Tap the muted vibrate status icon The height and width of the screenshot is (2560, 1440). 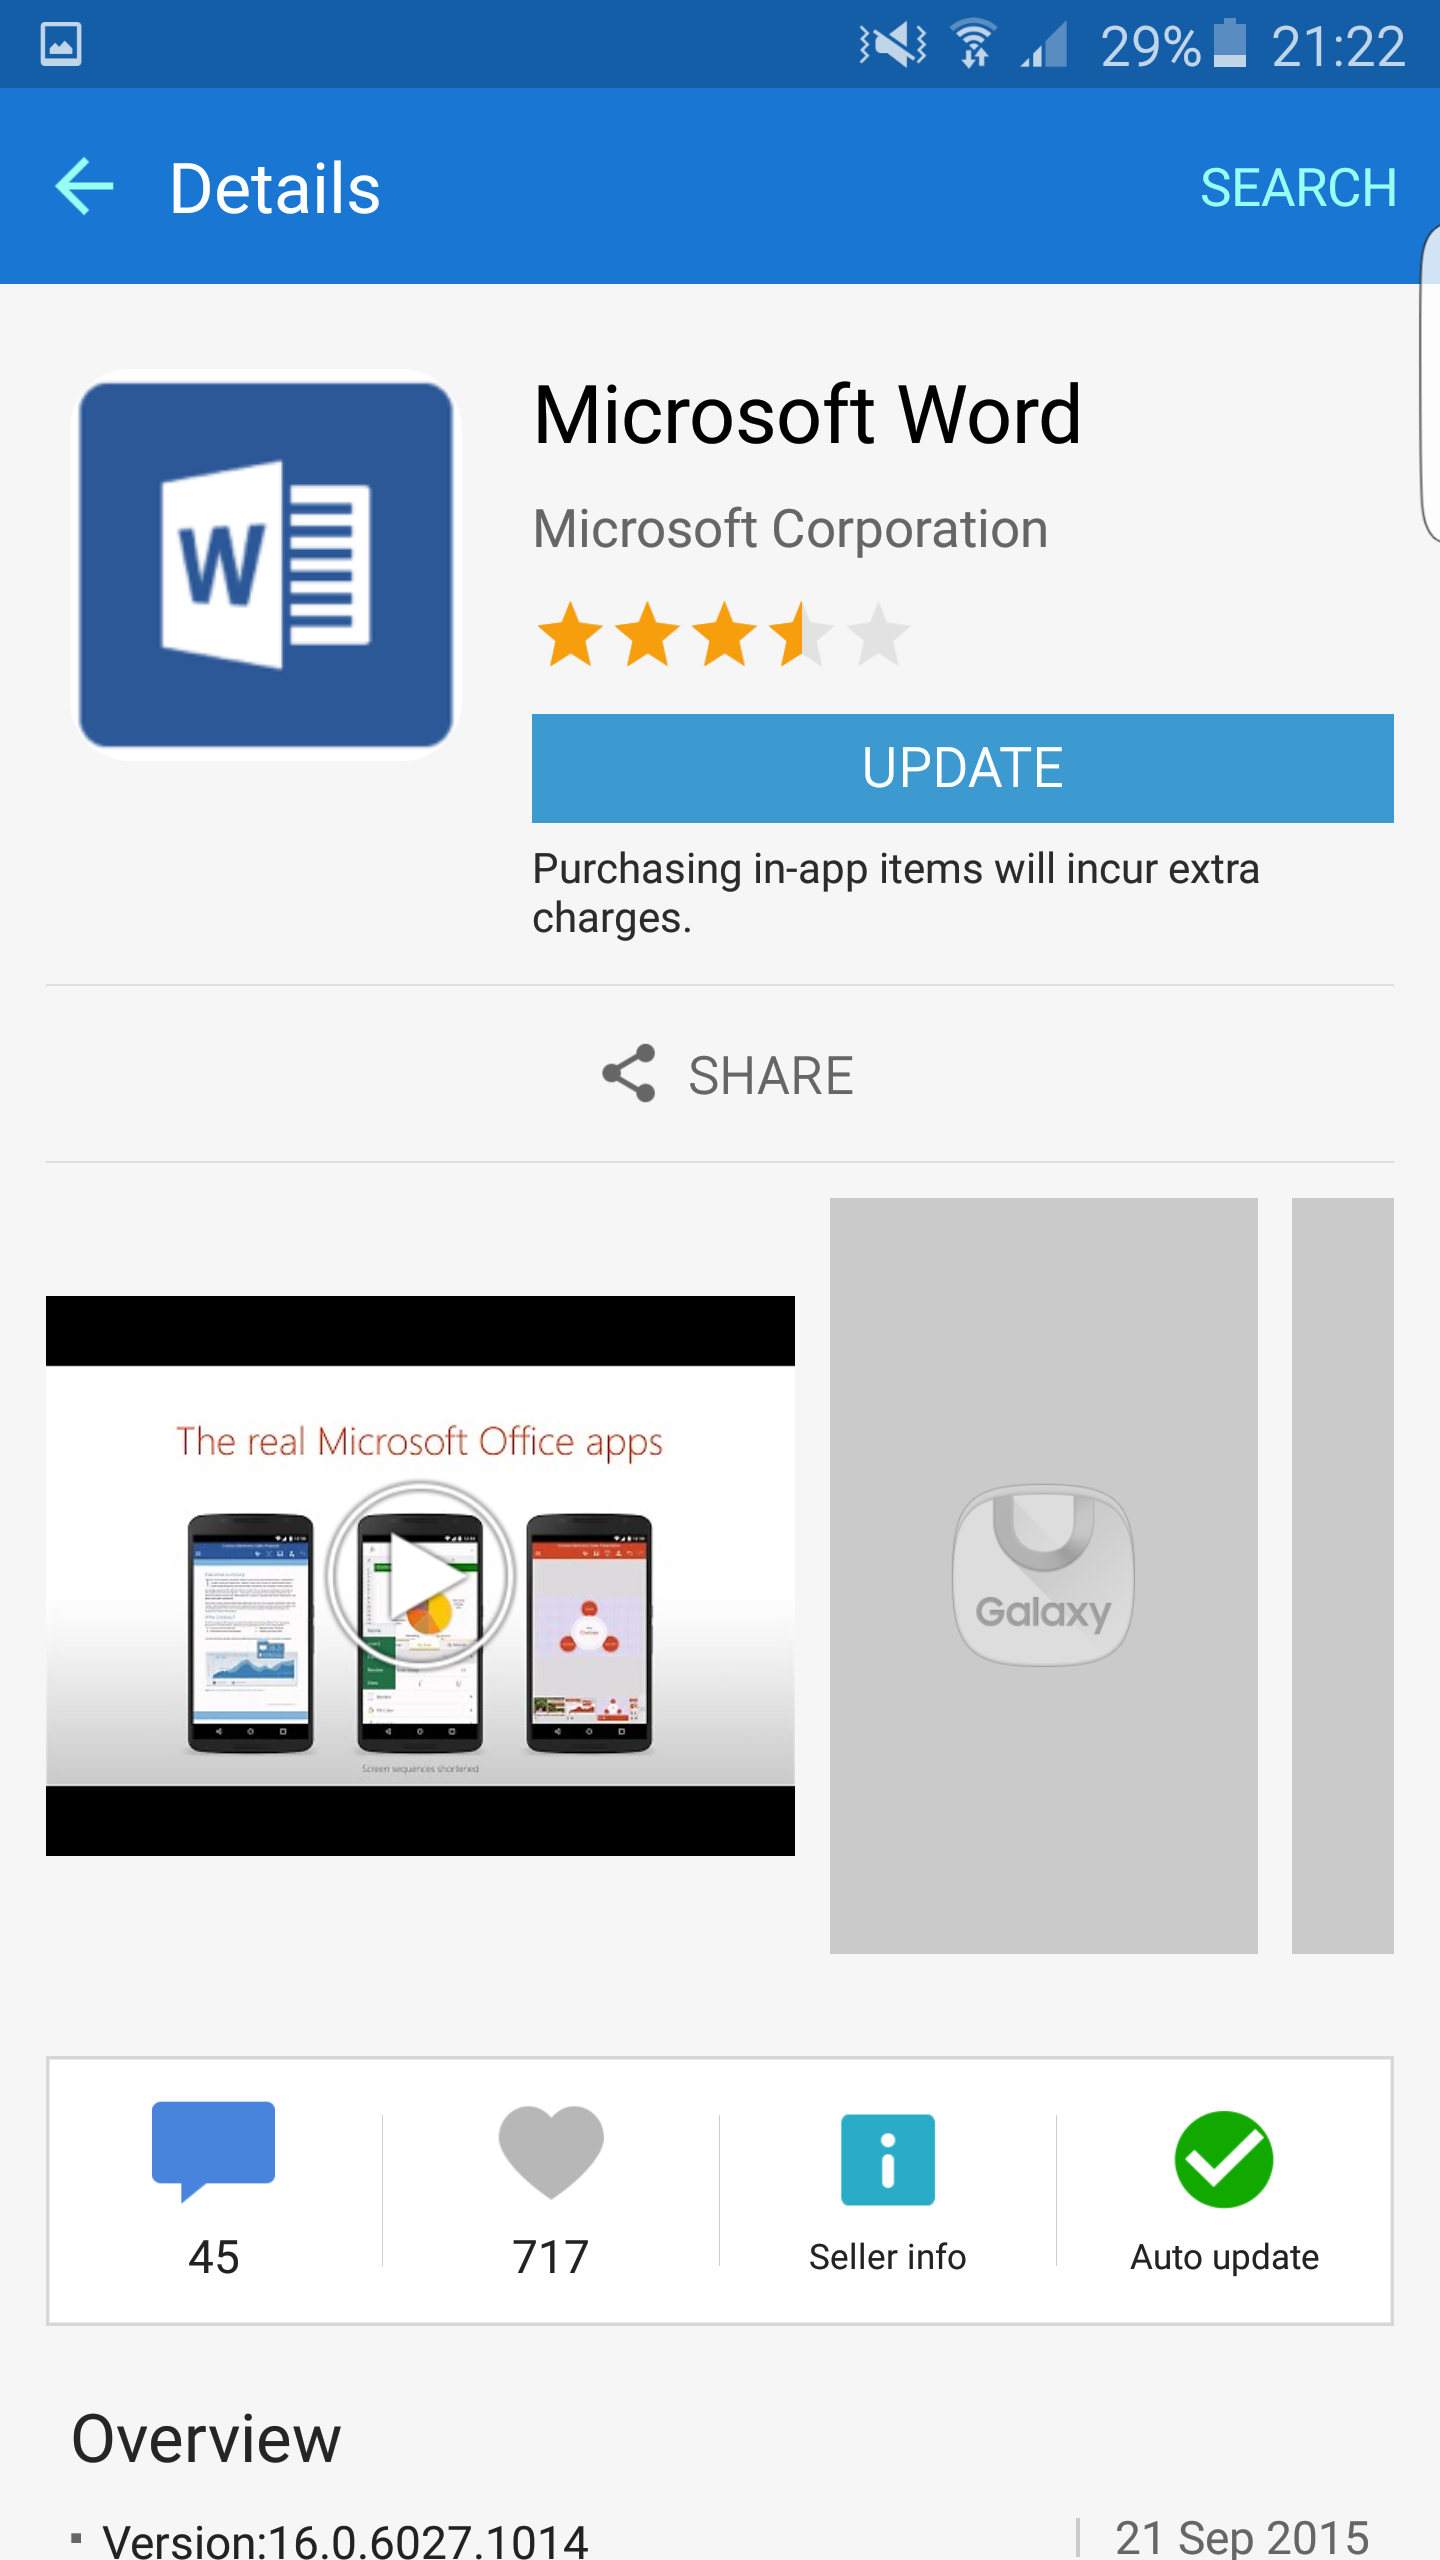[x=893, y=45]
